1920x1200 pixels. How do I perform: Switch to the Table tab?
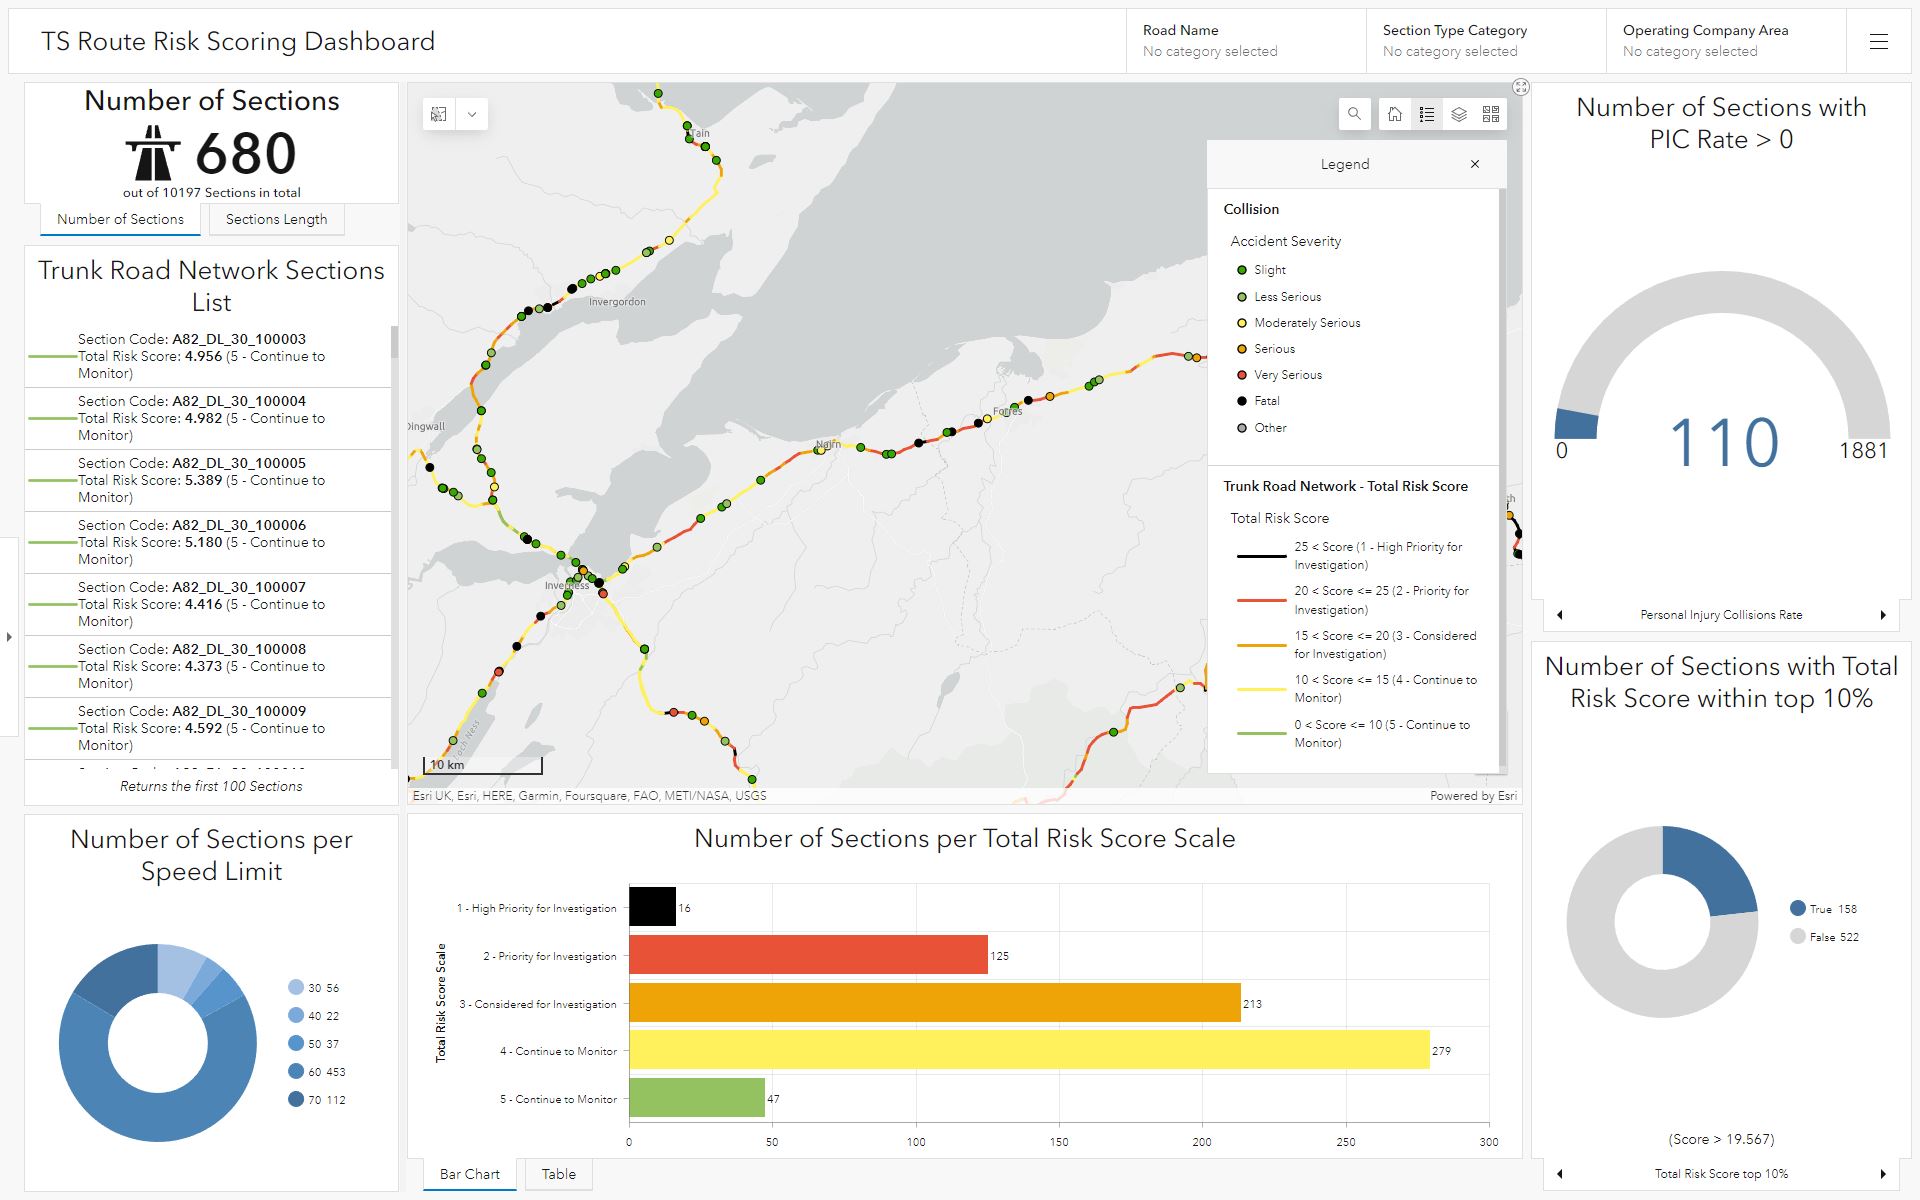[558, 1174]
